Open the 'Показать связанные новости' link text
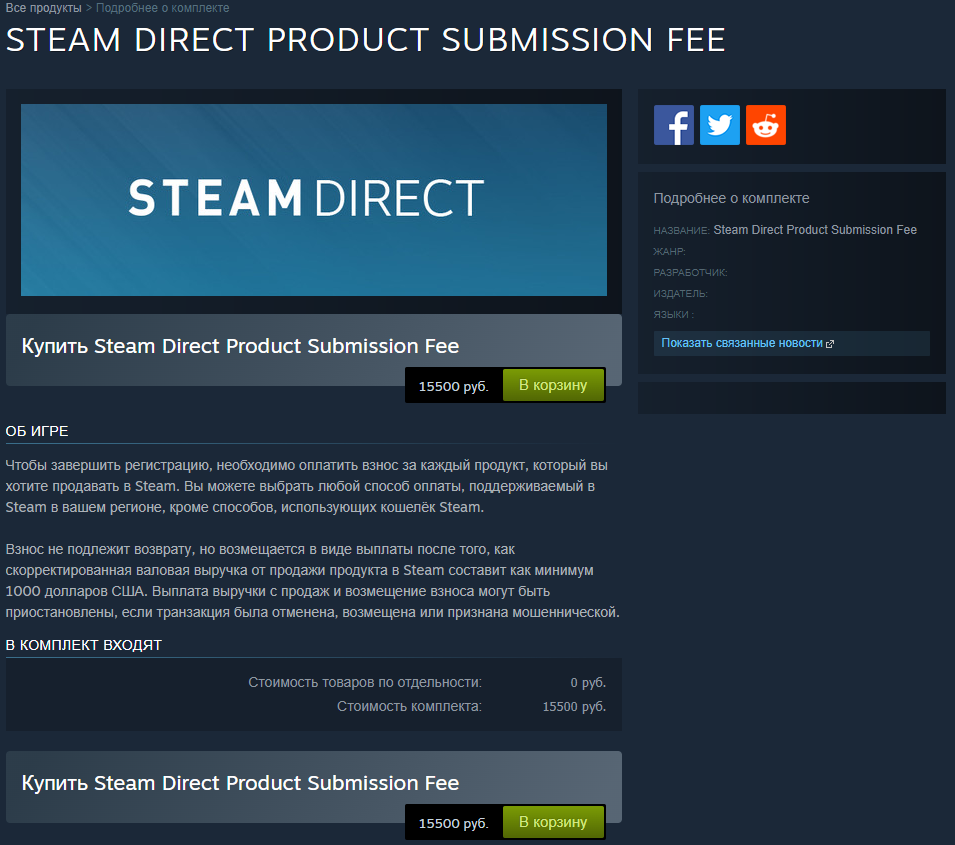 [741, 343]
